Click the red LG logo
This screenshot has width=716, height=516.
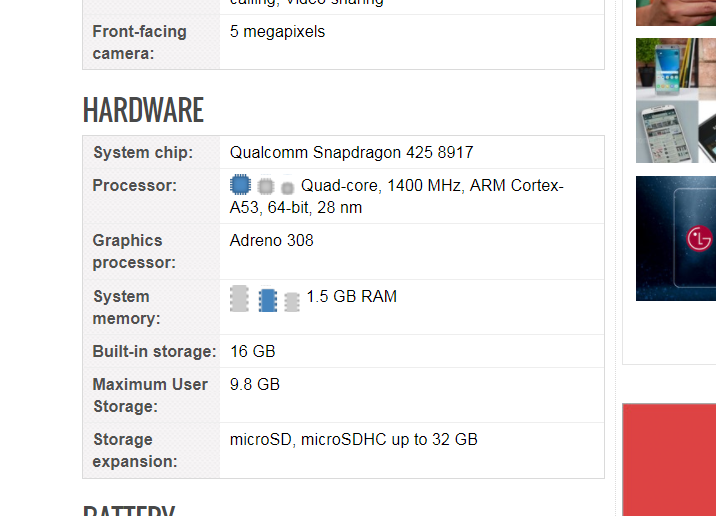699,238
